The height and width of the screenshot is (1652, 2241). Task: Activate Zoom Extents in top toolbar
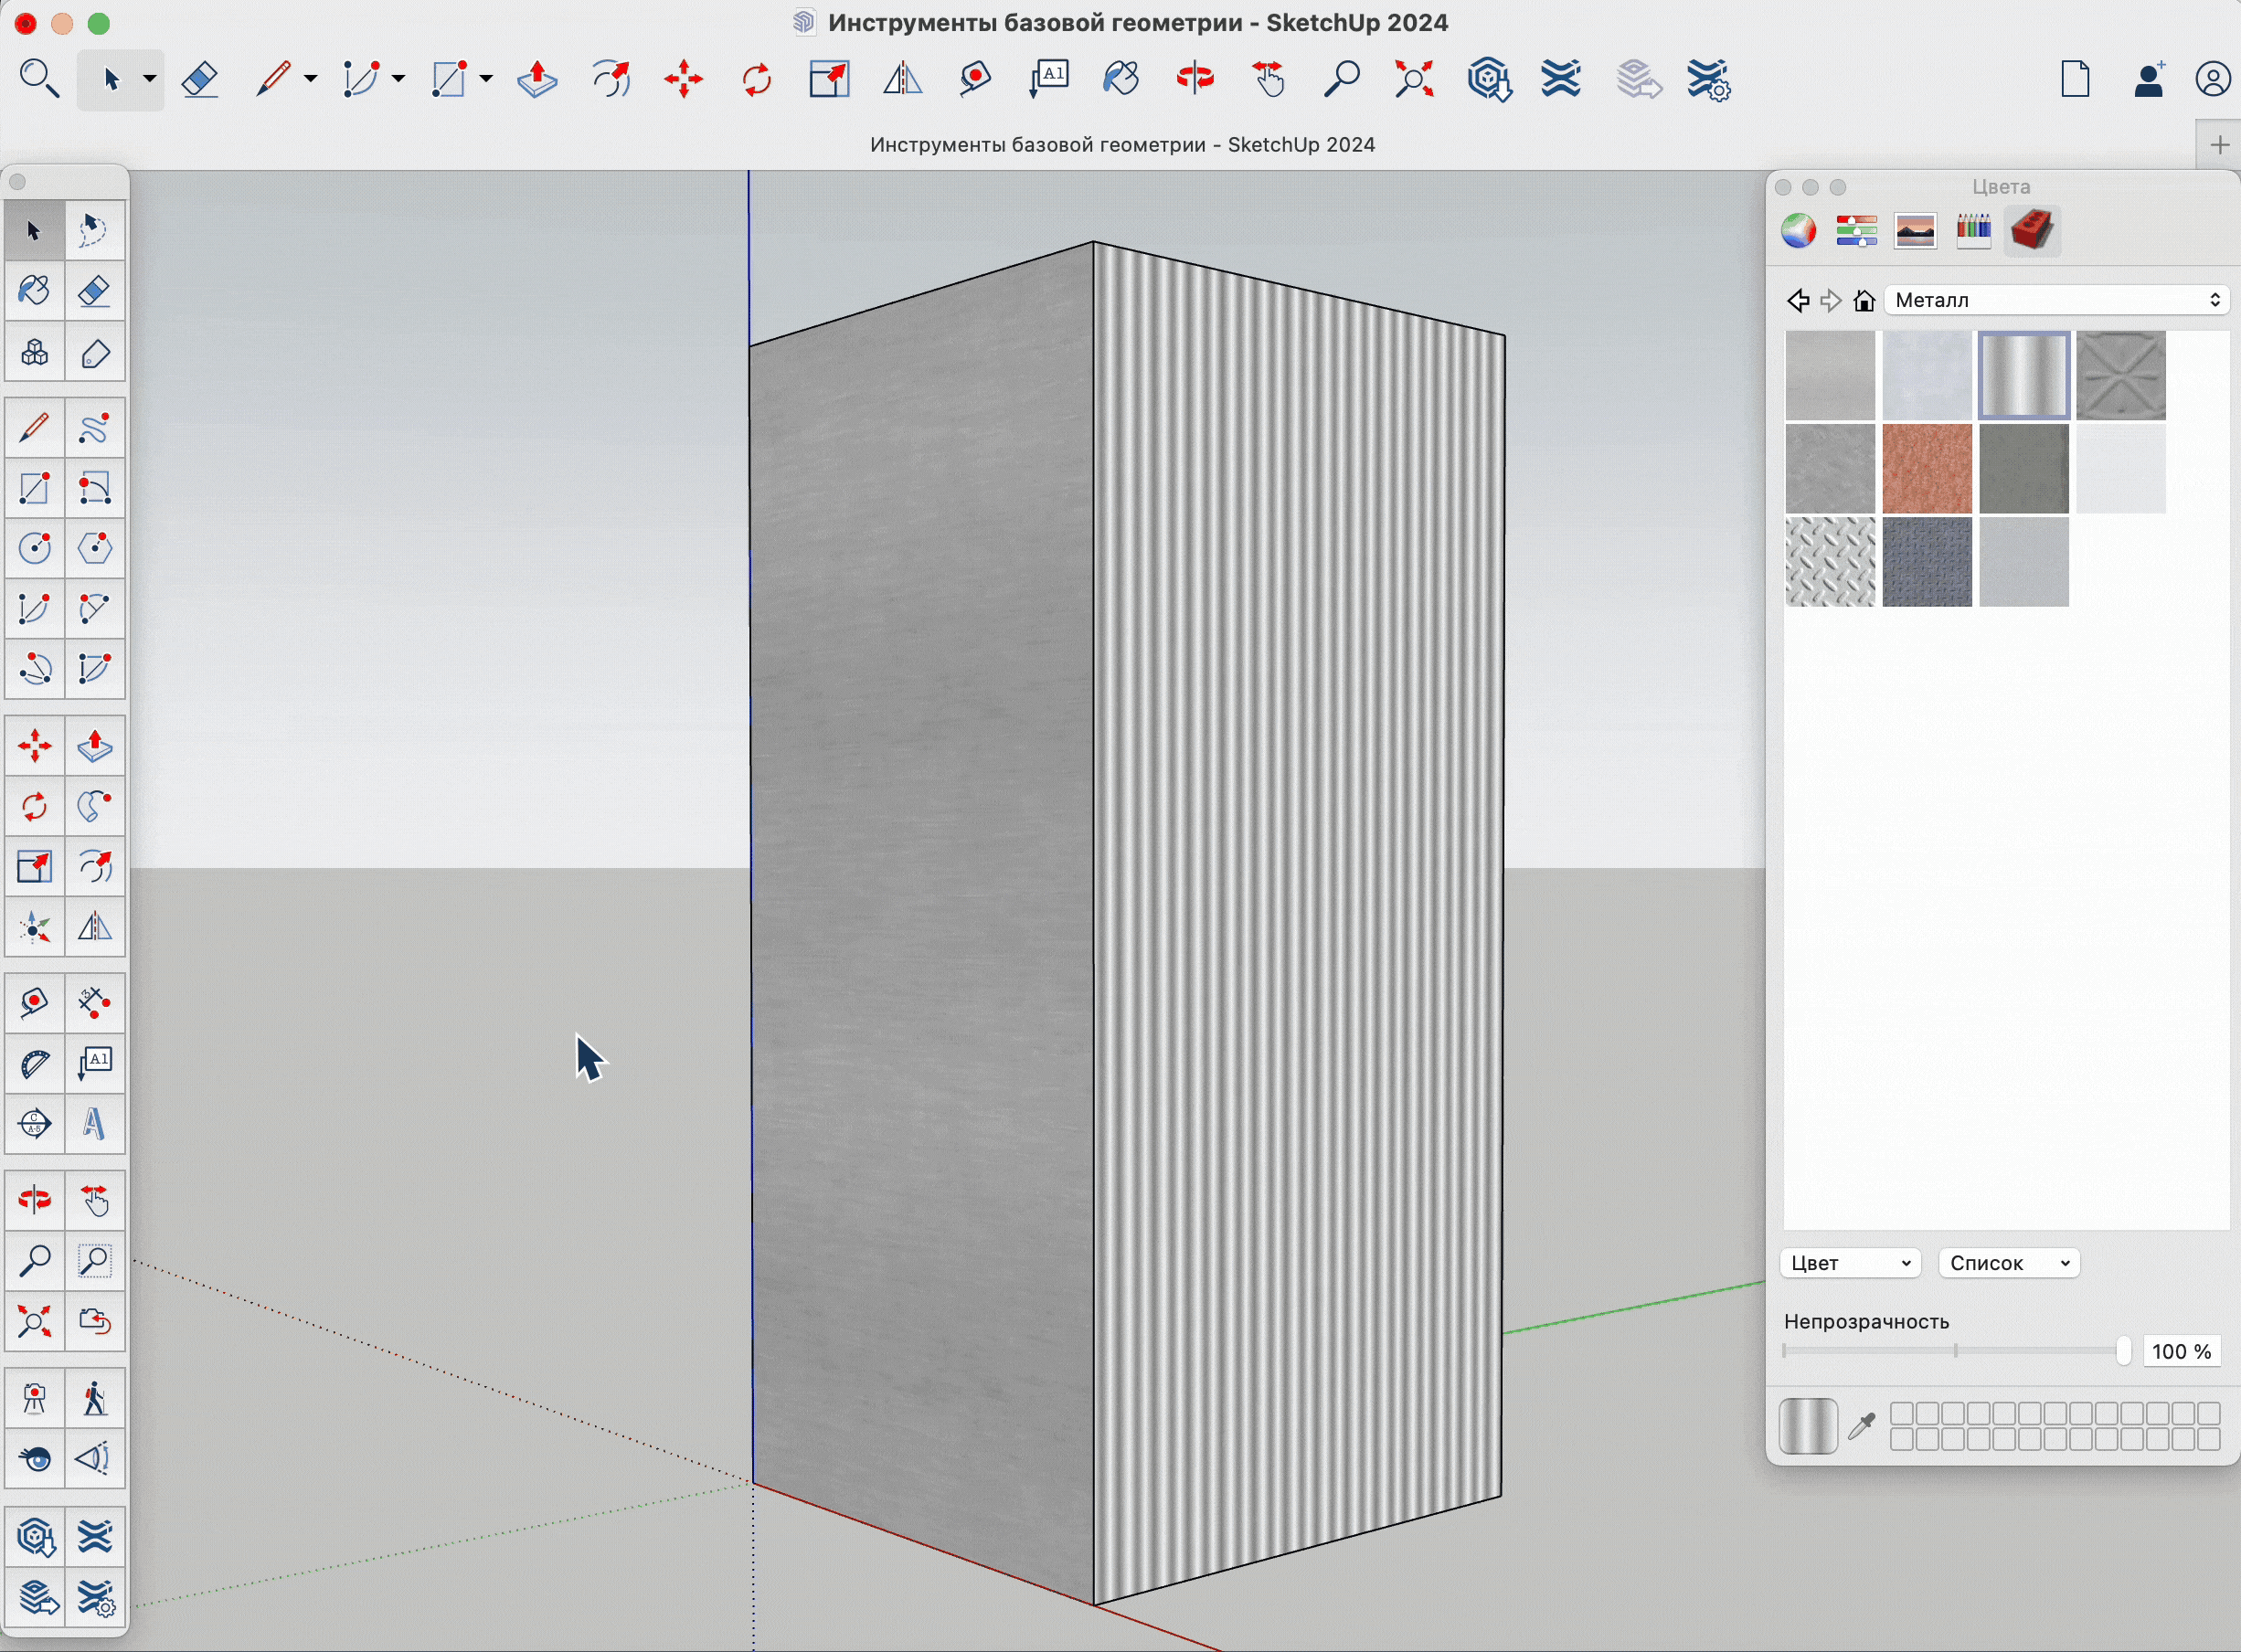[1414, 79]
